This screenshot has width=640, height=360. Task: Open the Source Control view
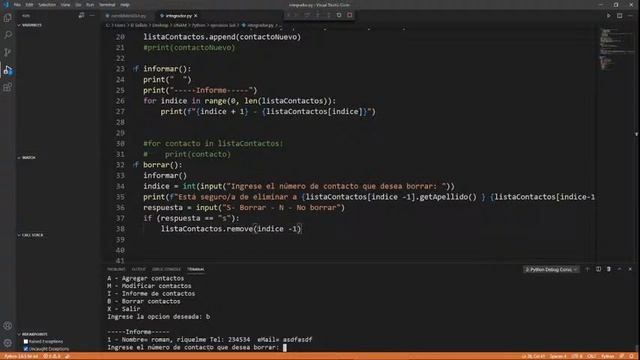[x=7, y=52]
